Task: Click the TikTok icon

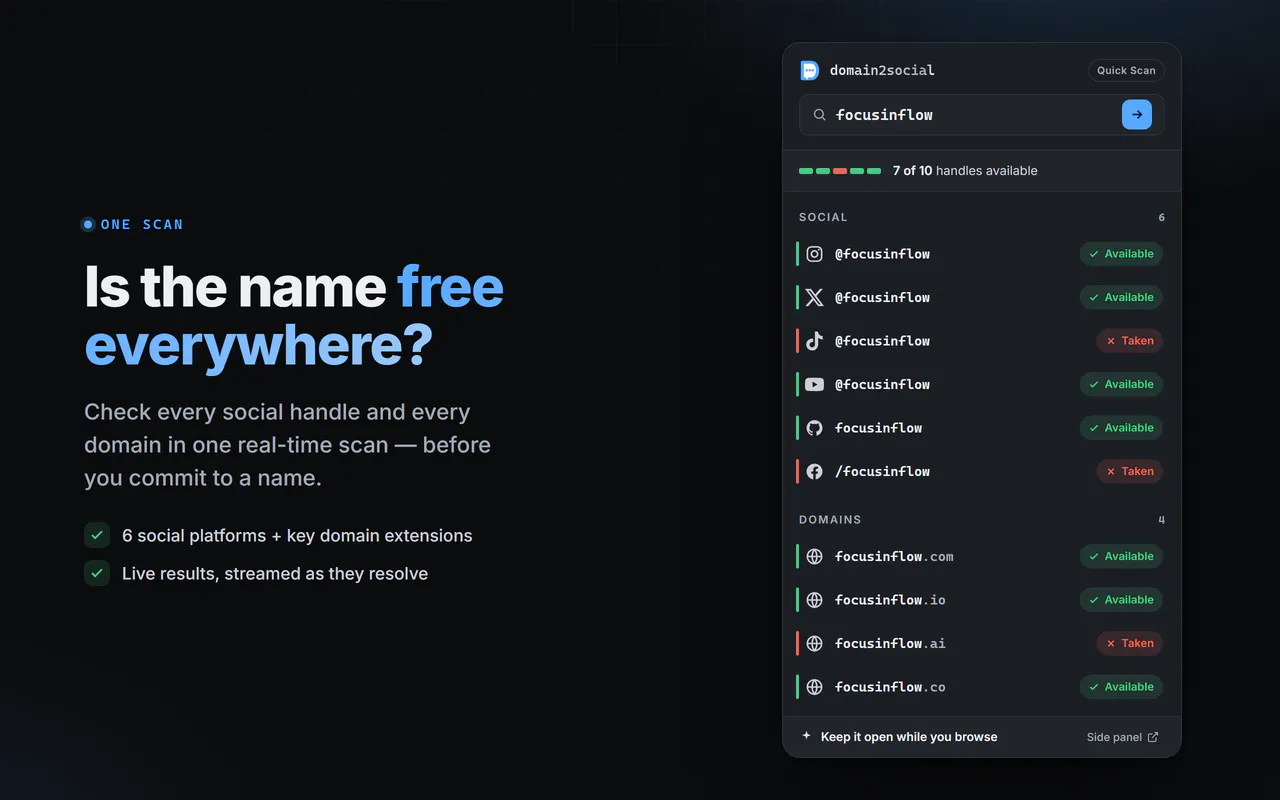Action: click(x=815, y=341)
